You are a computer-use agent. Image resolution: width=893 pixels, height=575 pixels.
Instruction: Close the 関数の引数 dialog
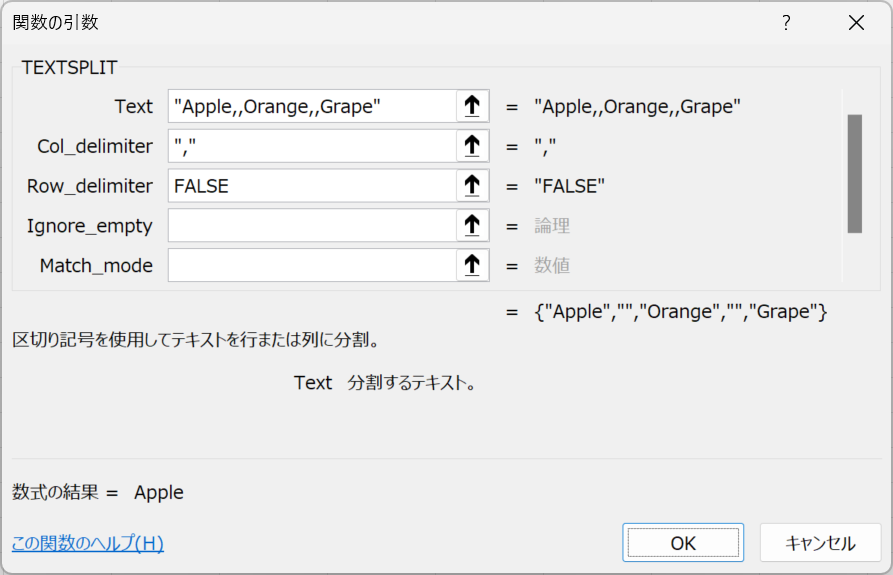(856, 23)
